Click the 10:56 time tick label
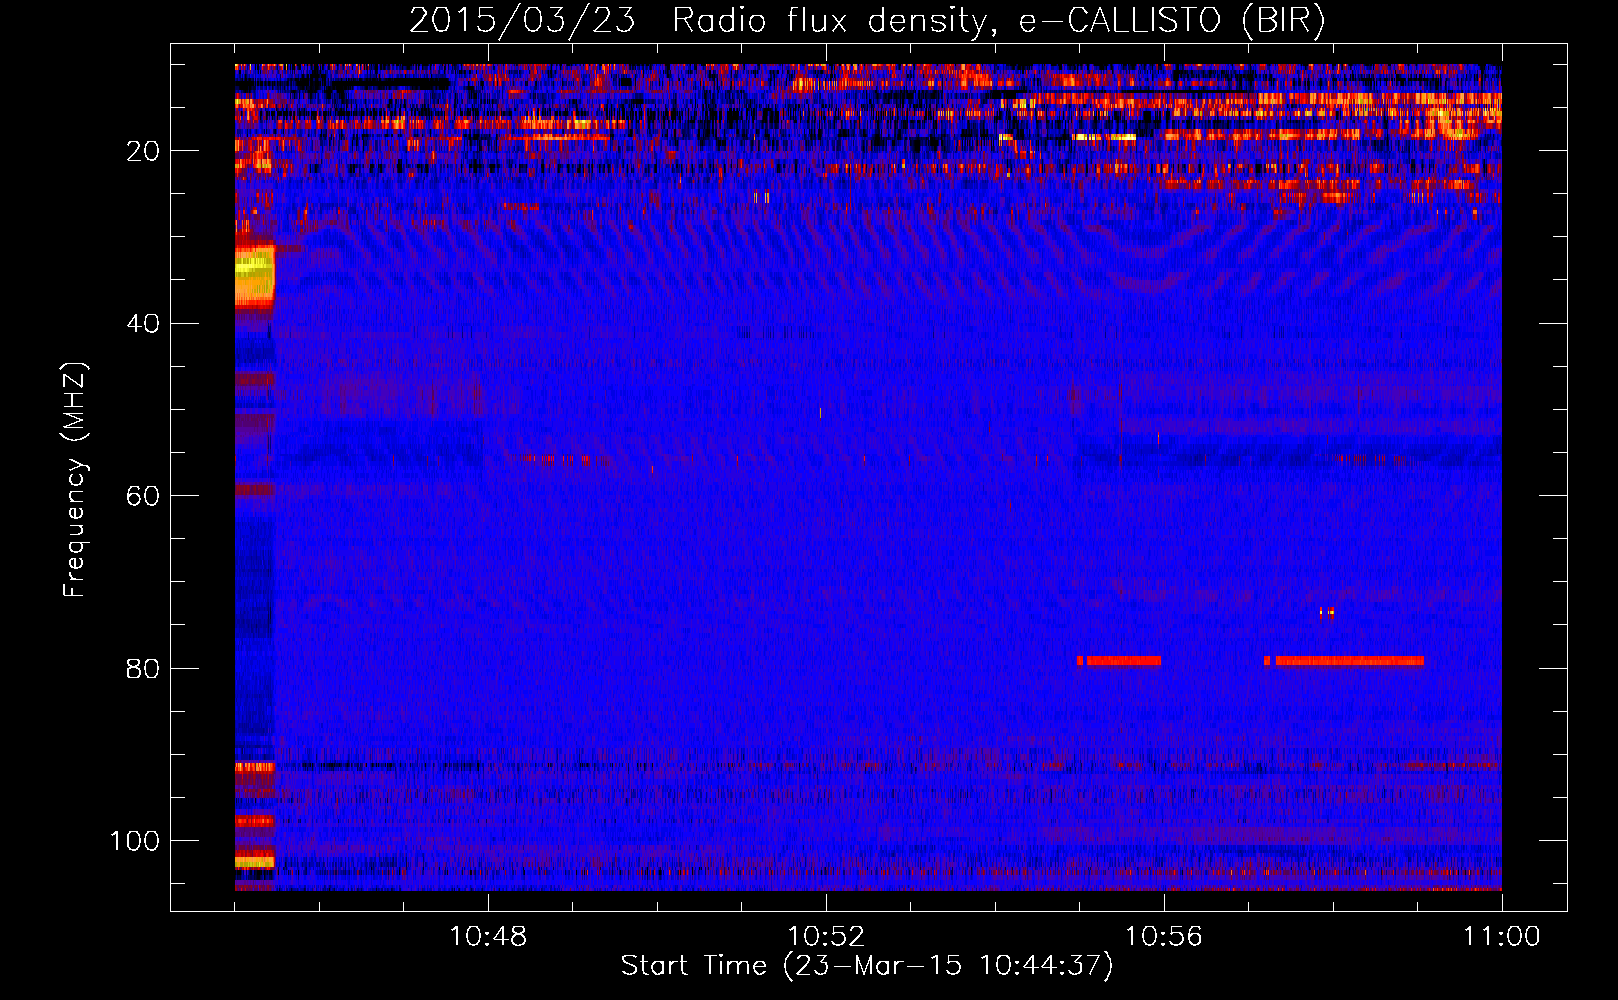 [1164, 936]
